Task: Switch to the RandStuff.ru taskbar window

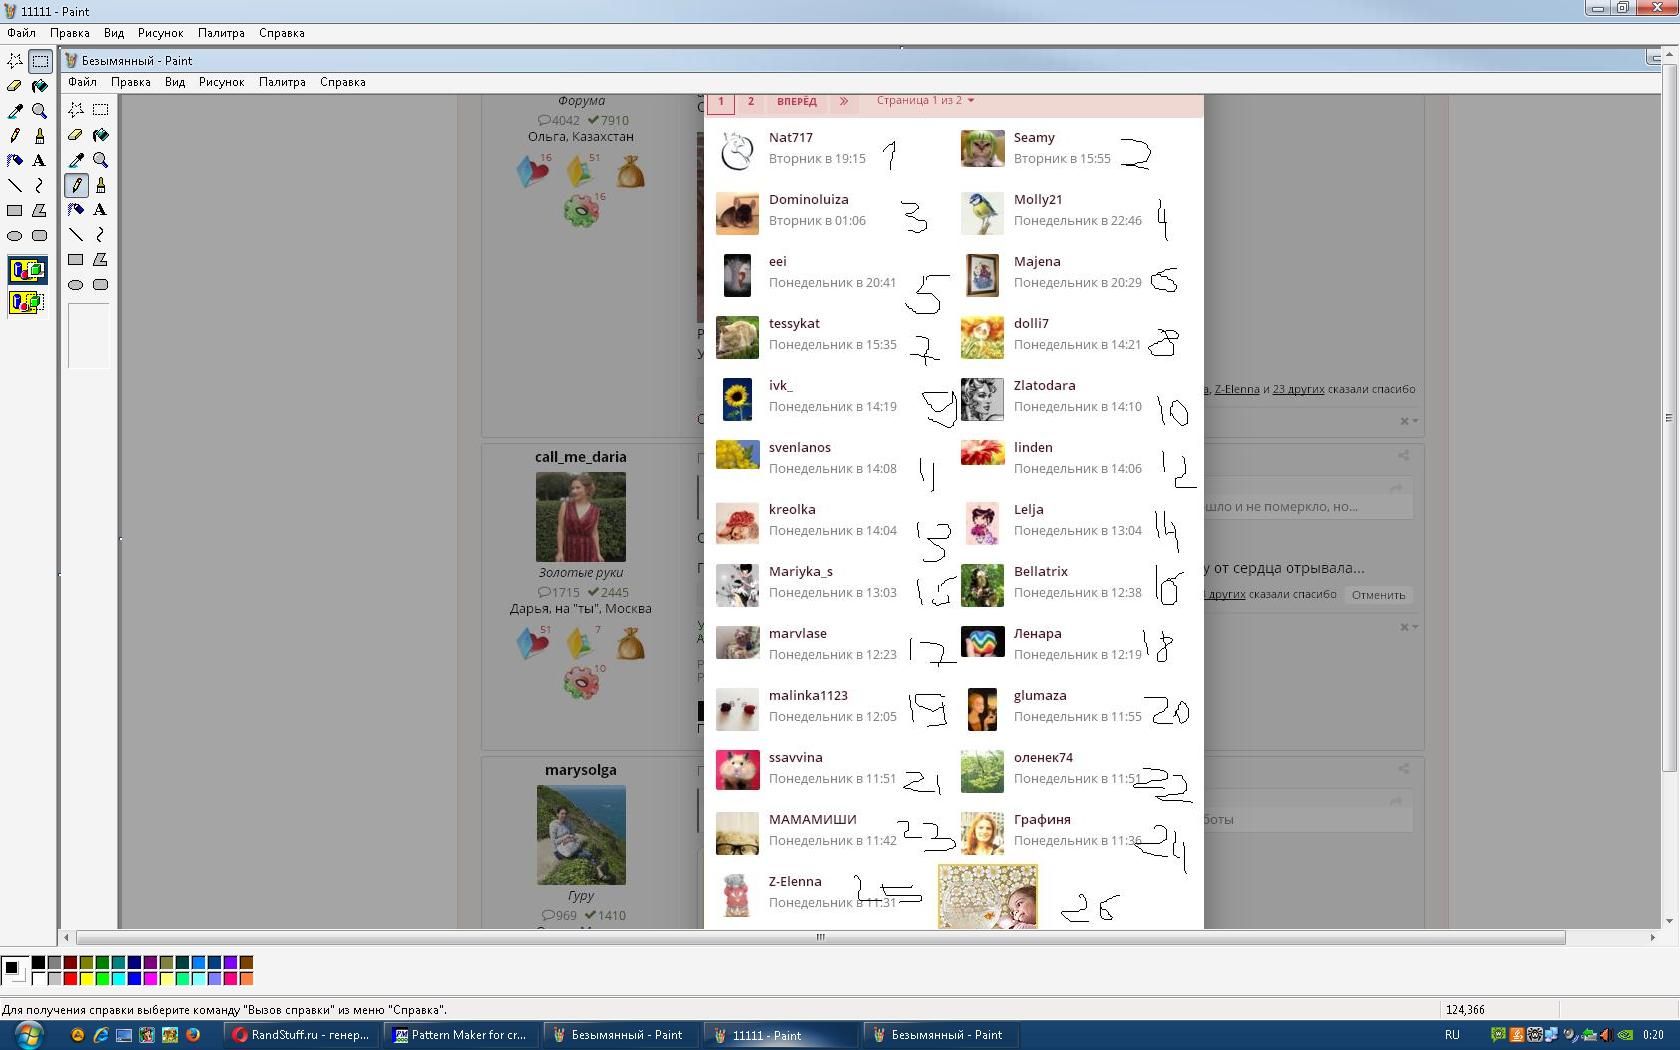Action: coord(300,1035)
